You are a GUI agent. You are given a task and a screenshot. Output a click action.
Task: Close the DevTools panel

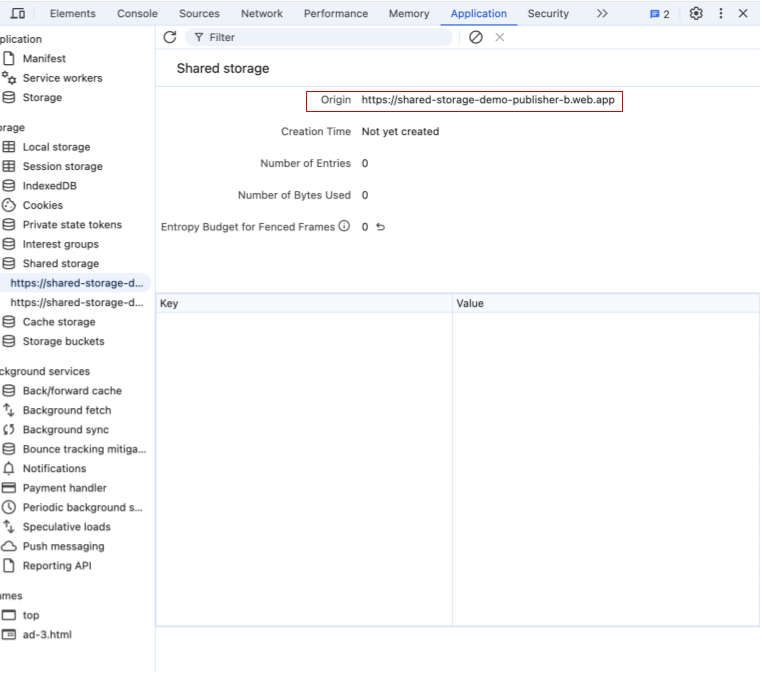(x=742, y=14)
